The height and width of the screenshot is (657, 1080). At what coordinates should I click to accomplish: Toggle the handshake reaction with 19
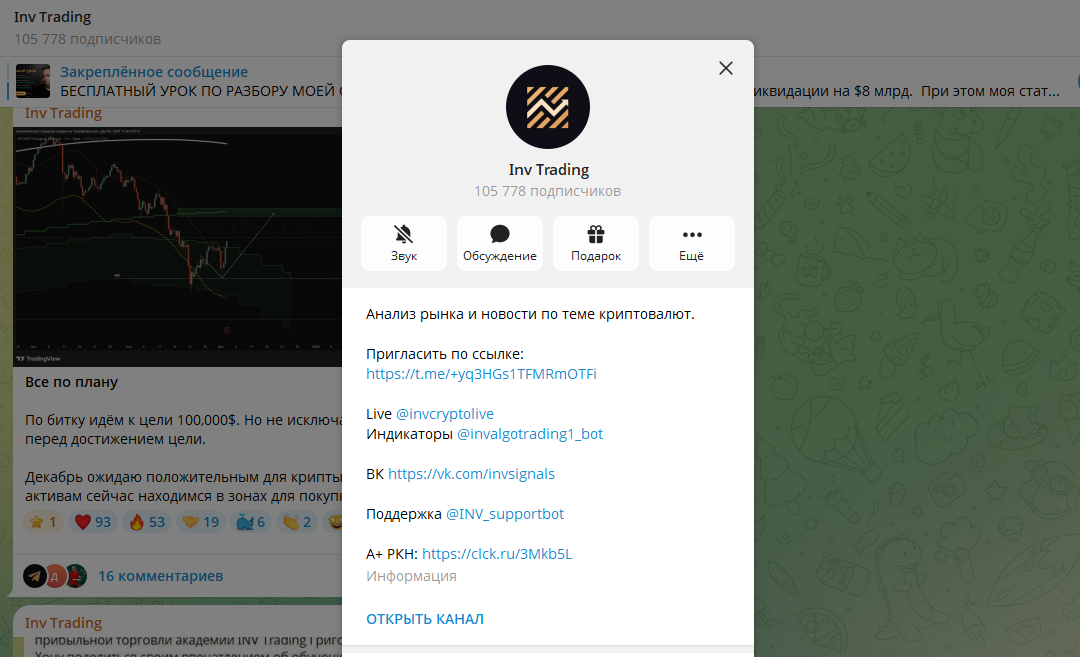201,522
